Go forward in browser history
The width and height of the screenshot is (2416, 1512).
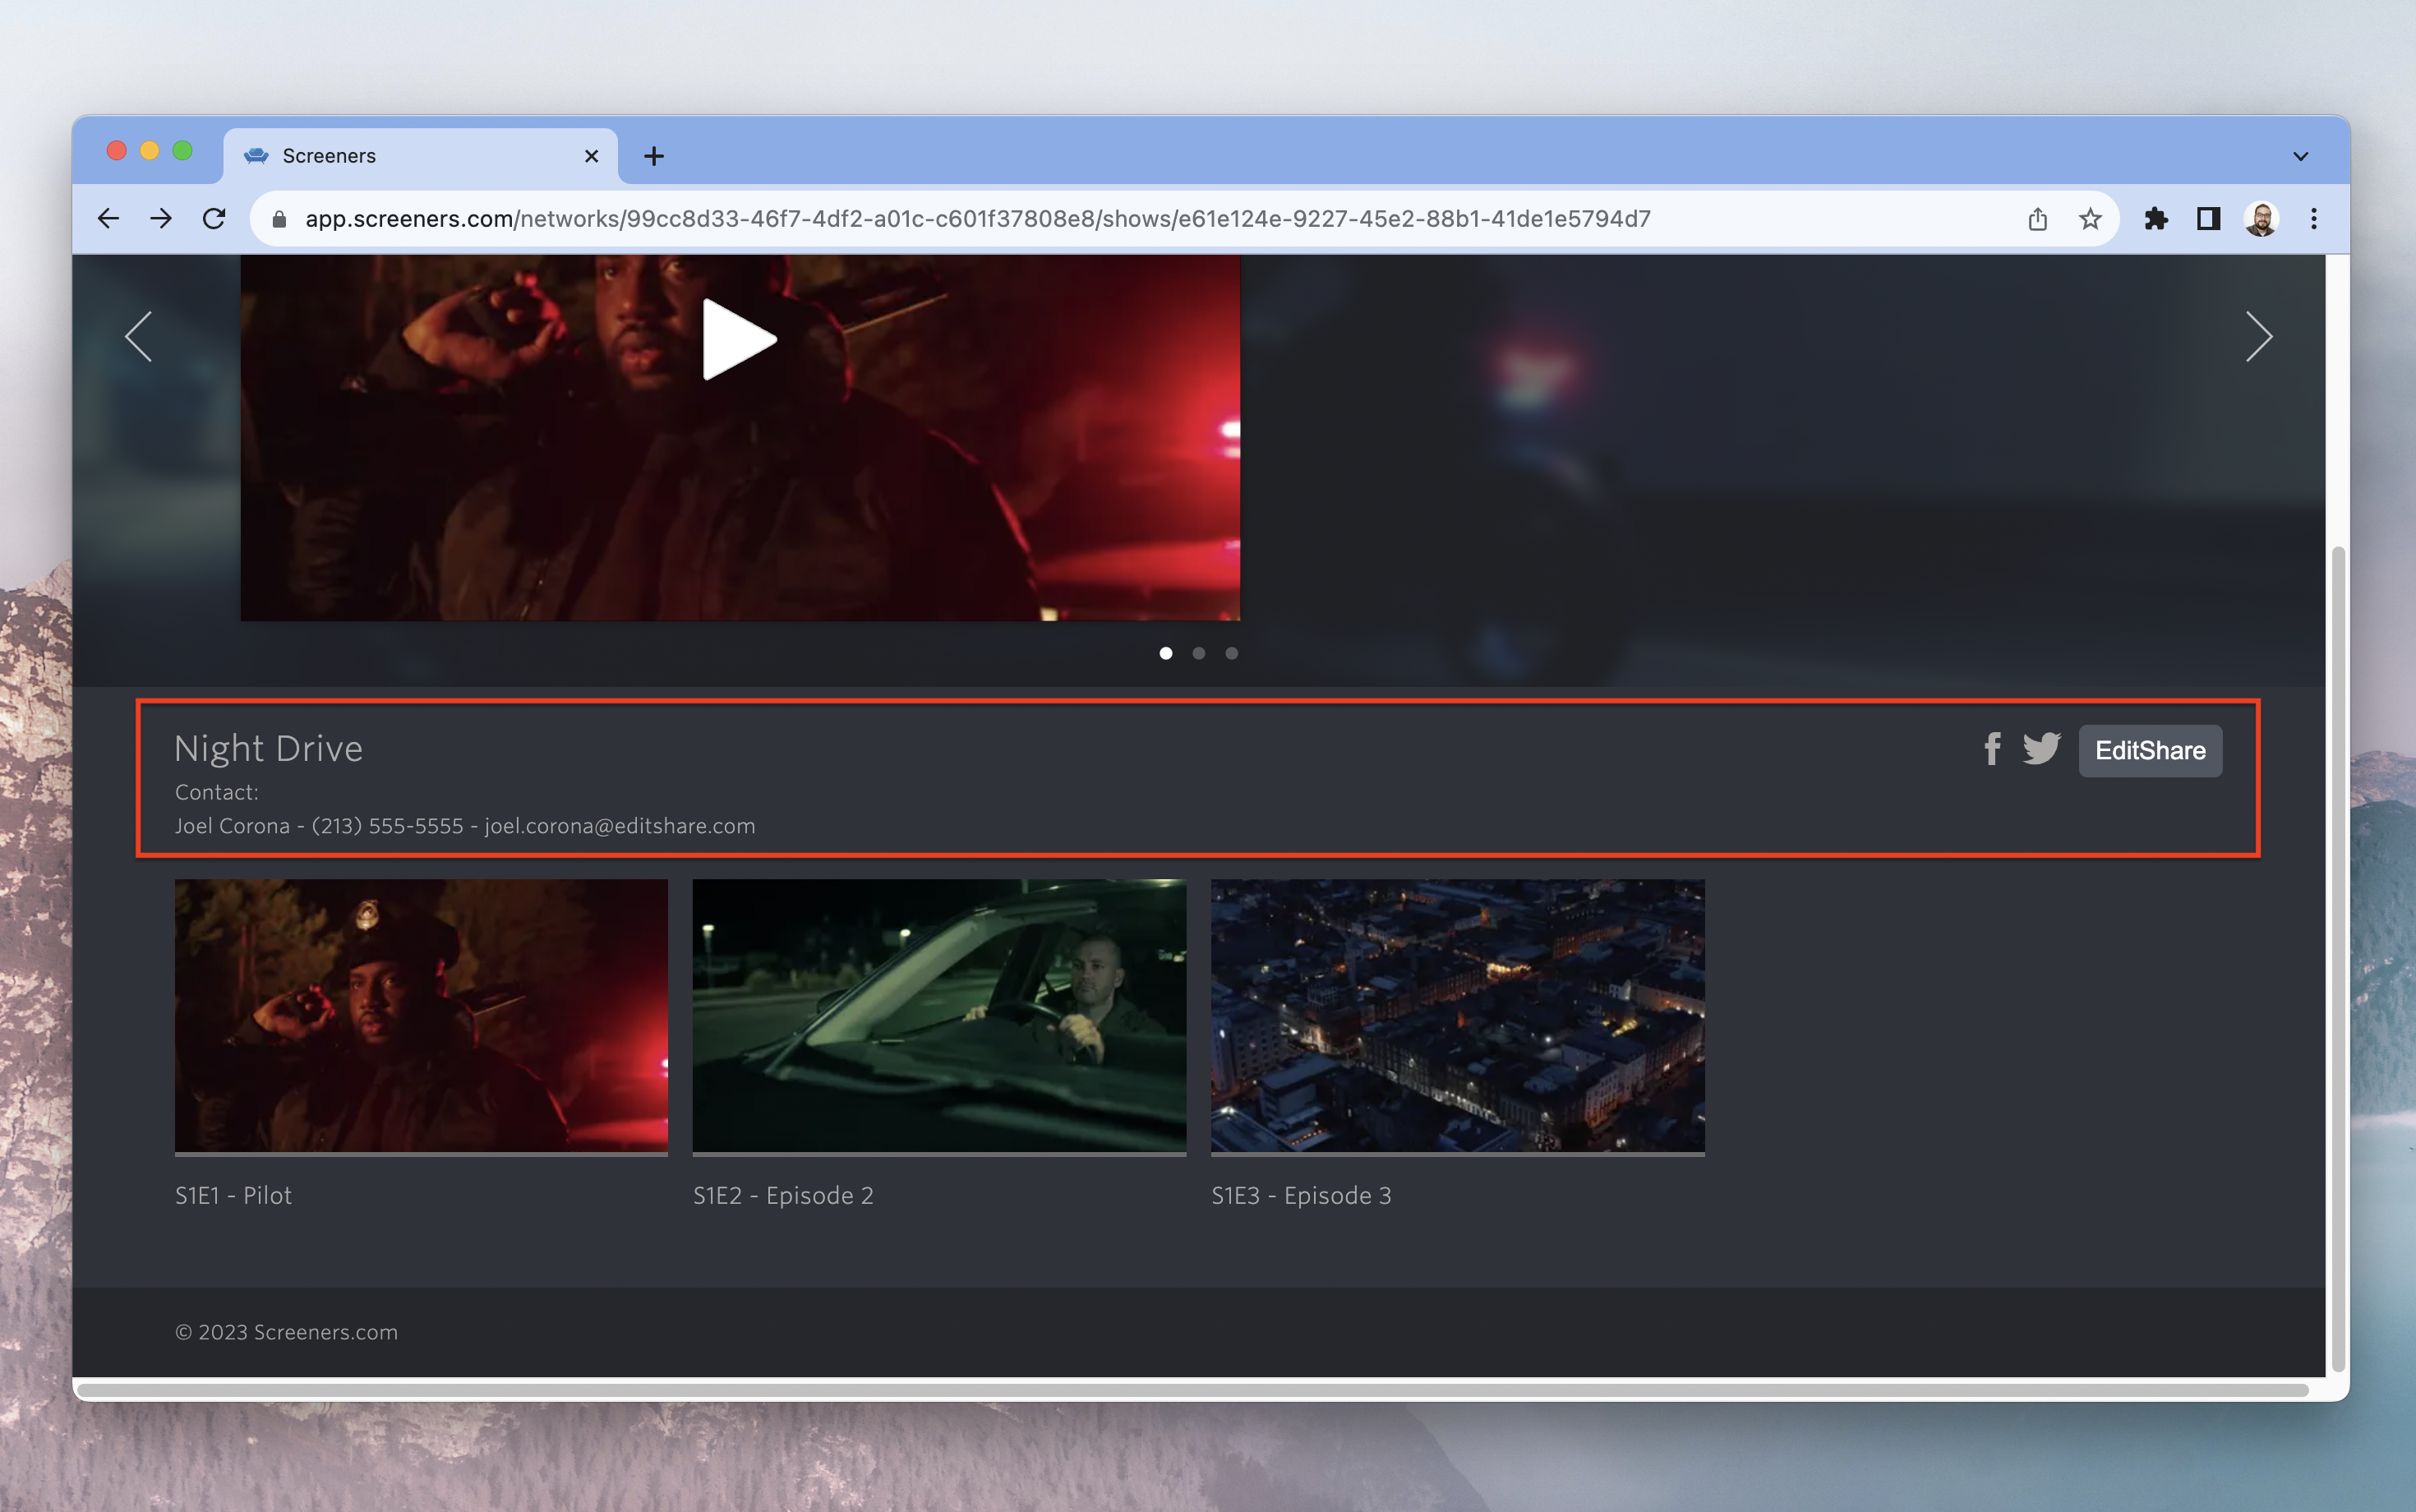click(x=161, y=218)
